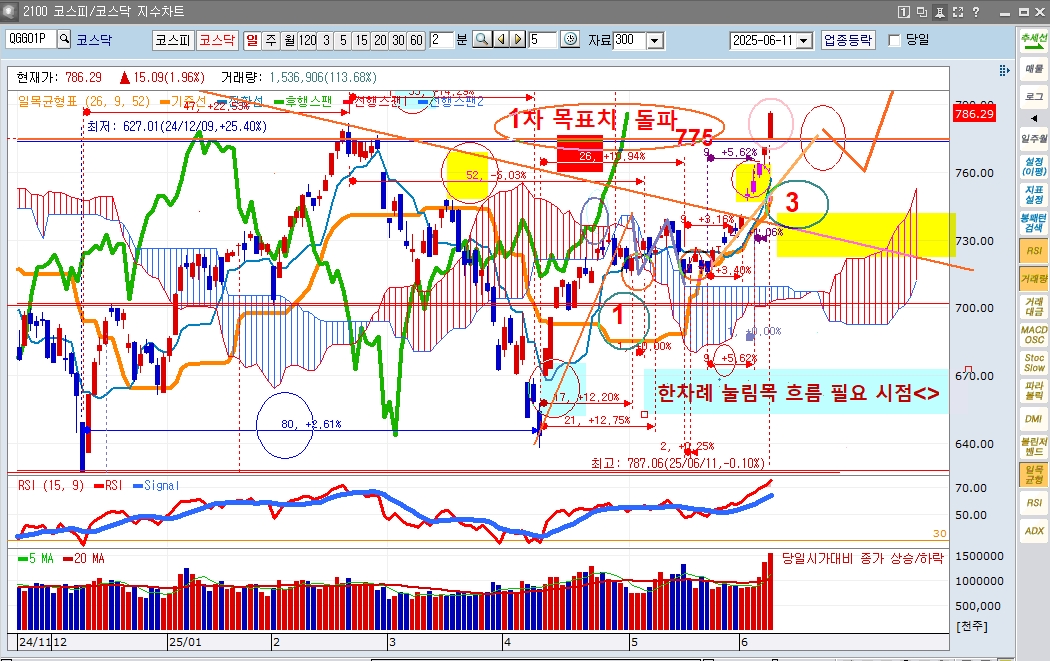Click the left arrow scroll-back icon
1050x661 pixels.
click(500, 40)
